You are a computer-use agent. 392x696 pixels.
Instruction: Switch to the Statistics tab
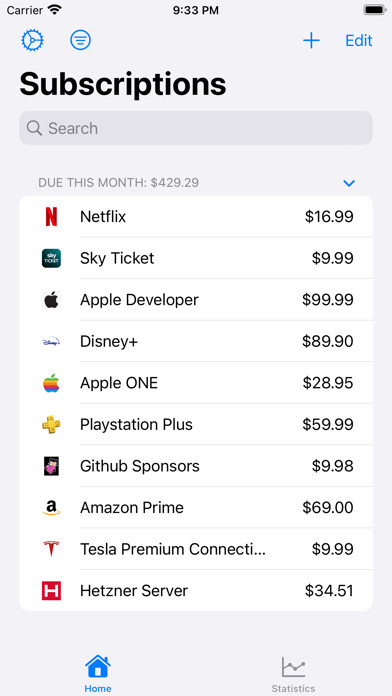pos(293,674)
